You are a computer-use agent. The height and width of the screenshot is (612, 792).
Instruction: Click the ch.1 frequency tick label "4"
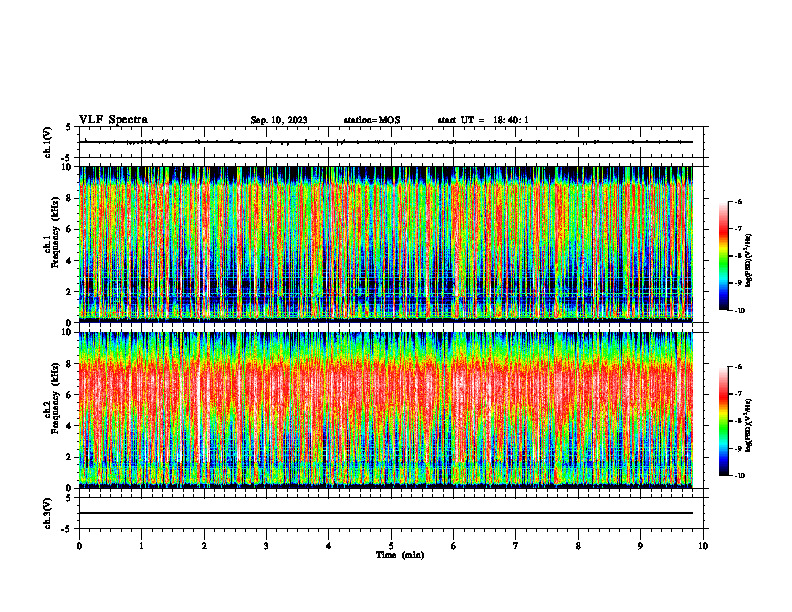[70, 261]
